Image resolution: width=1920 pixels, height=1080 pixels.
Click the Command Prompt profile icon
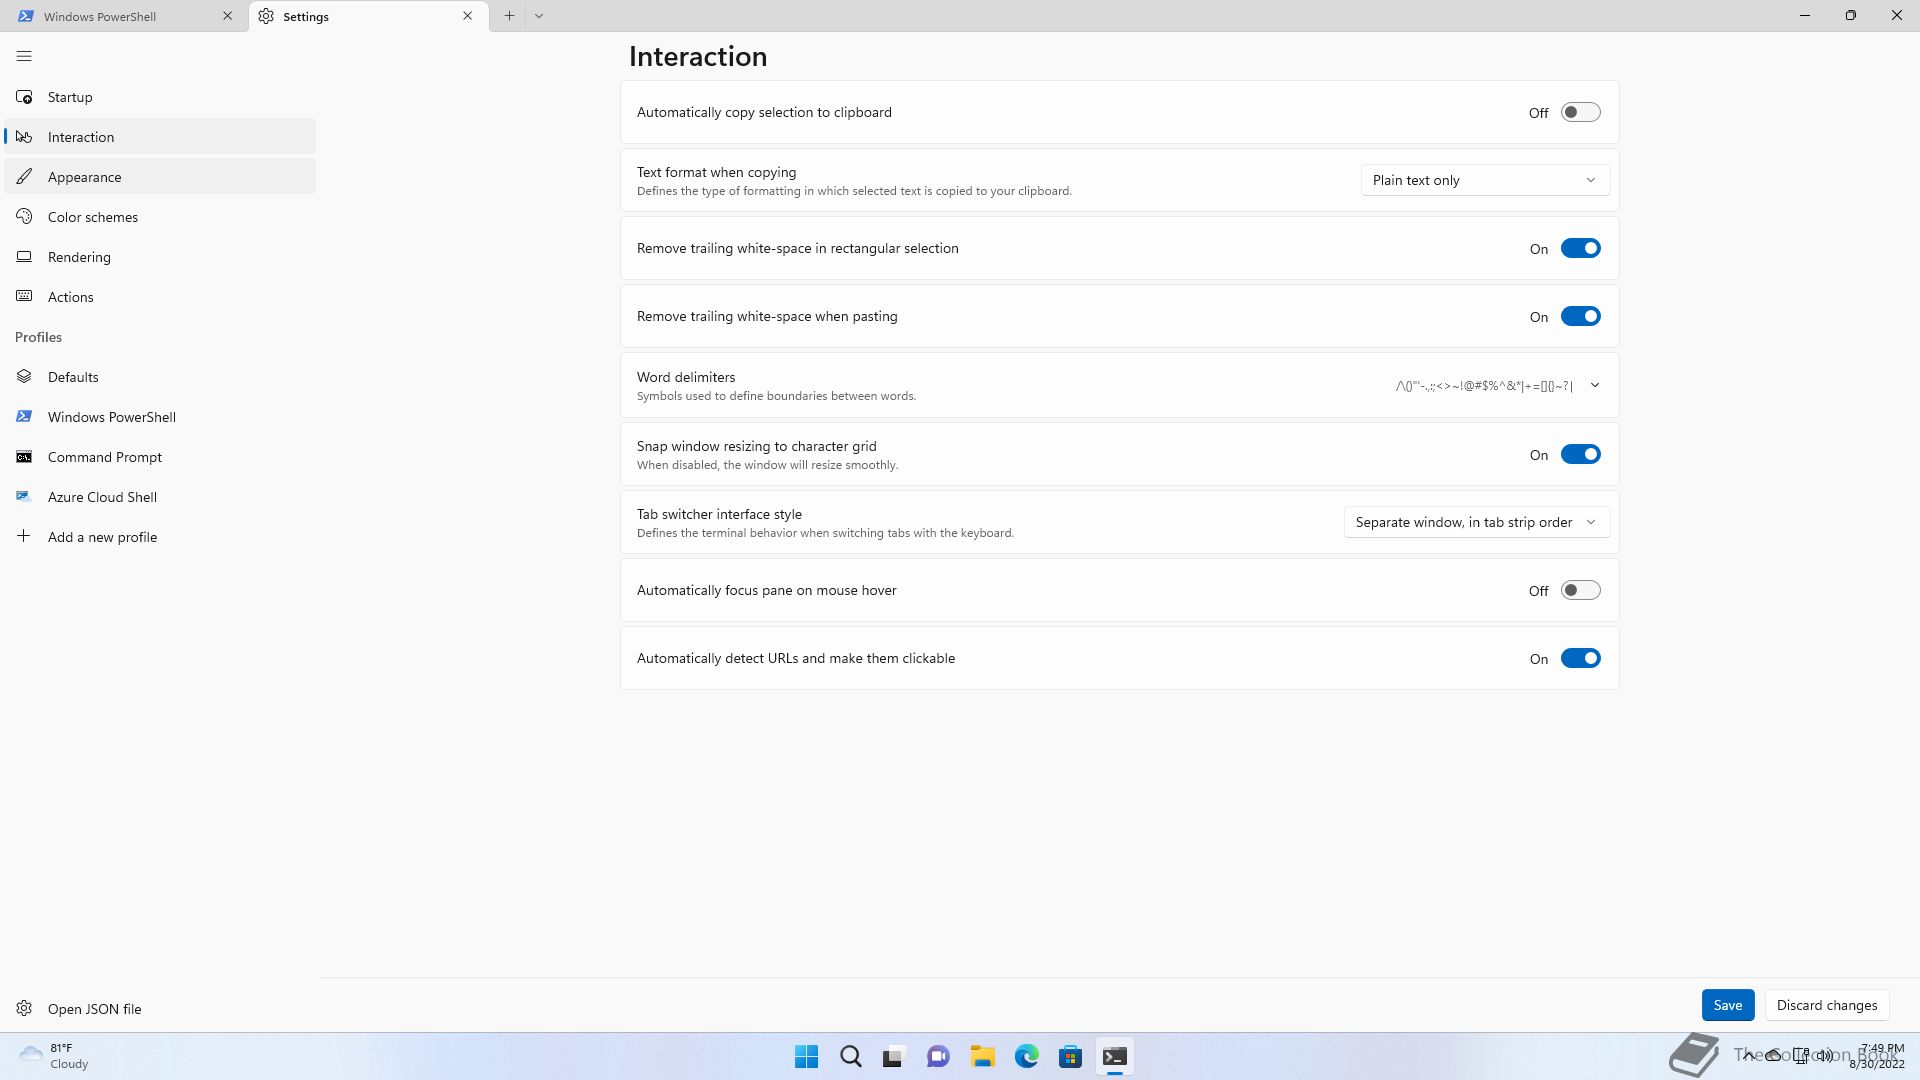coord(24,457)
